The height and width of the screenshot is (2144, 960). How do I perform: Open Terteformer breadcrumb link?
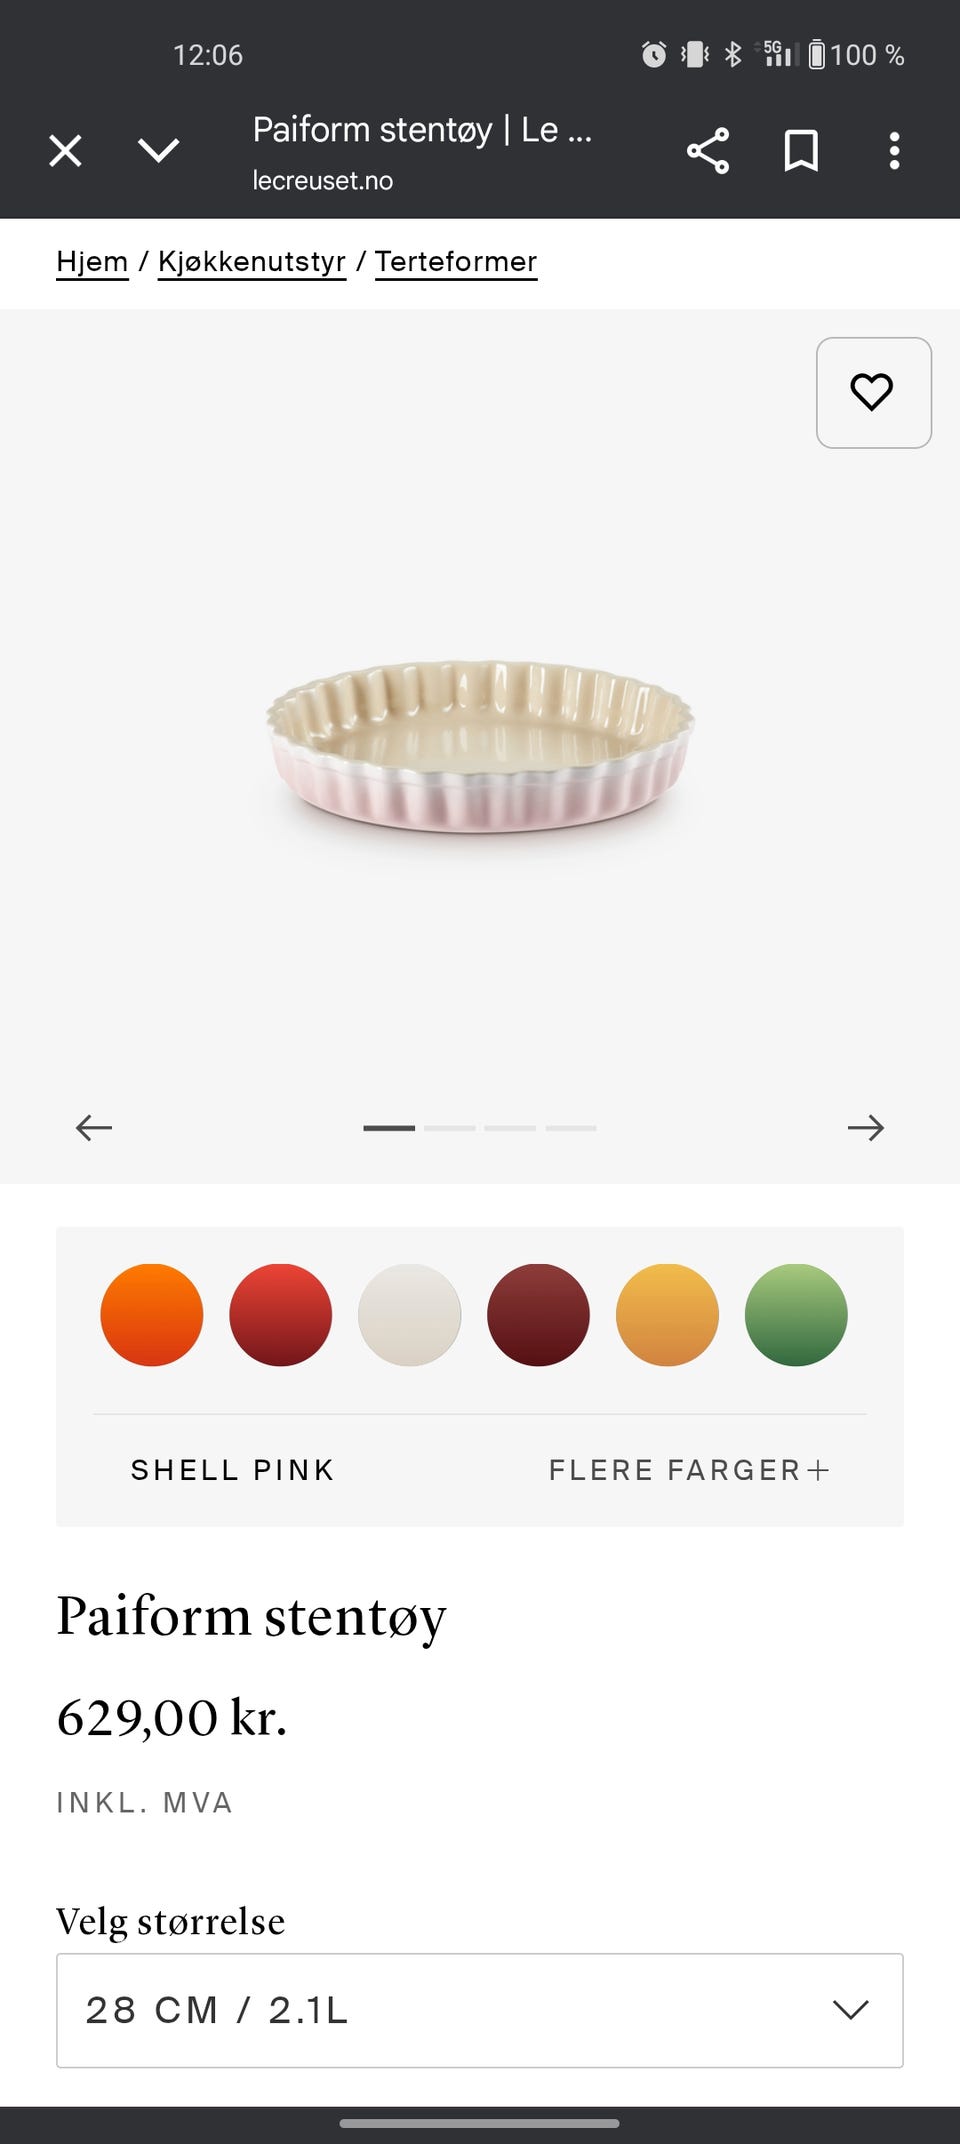click(456, 262)
